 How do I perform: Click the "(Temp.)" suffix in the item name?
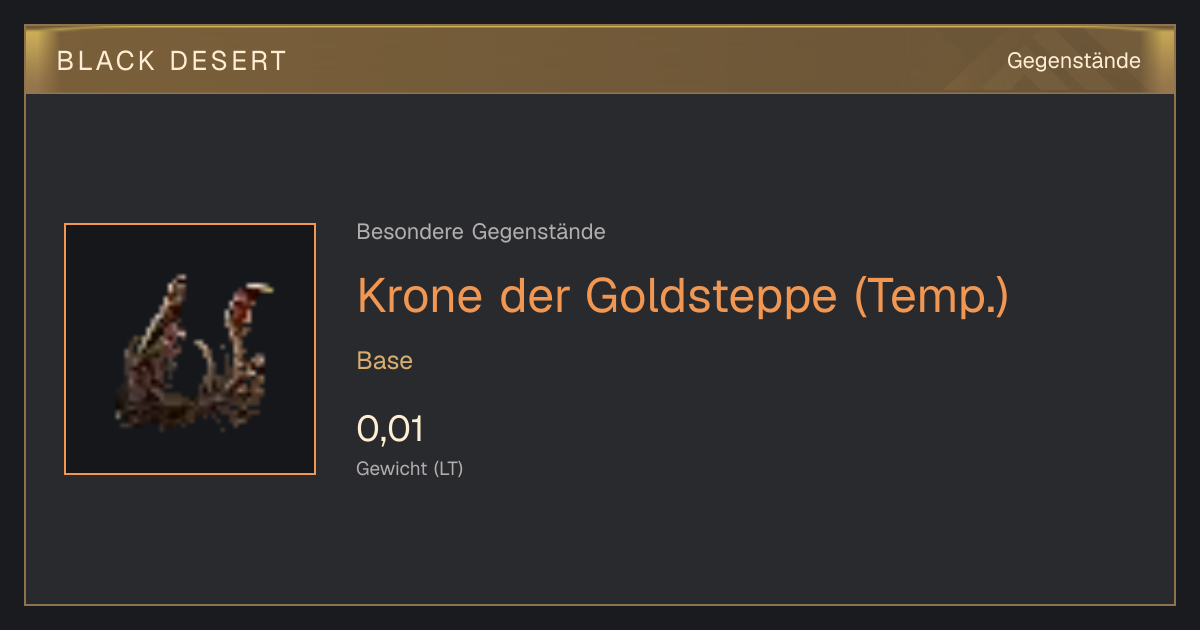932,296
